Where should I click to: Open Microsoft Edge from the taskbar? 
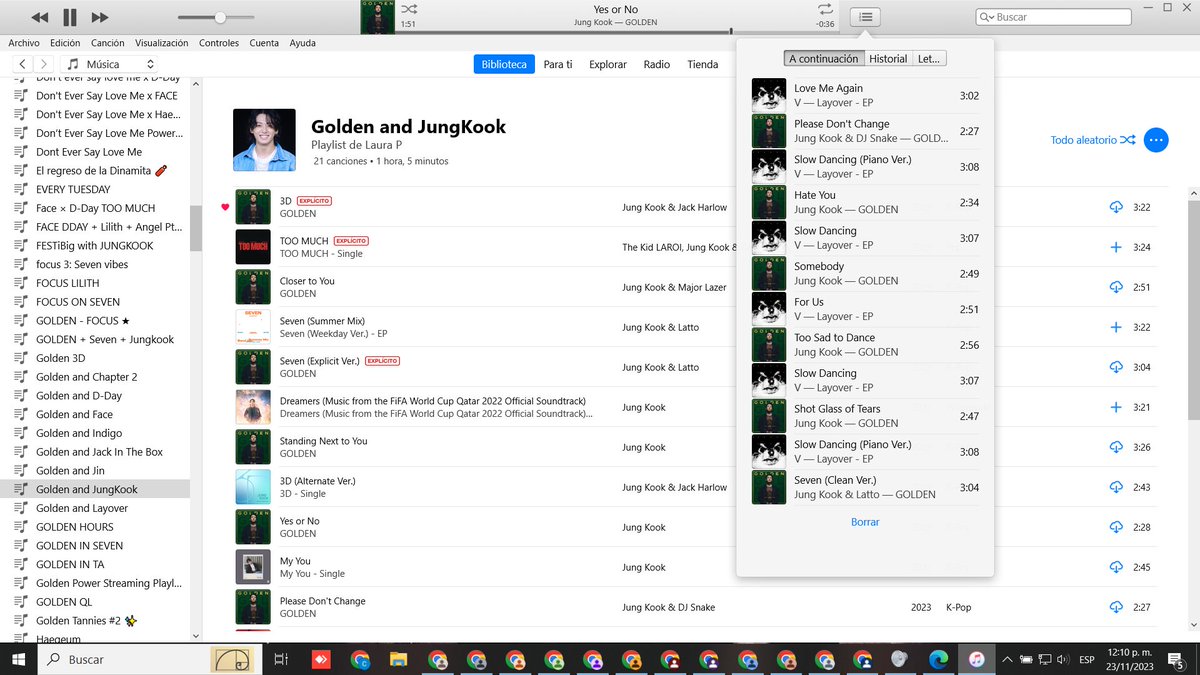point(938,660)
